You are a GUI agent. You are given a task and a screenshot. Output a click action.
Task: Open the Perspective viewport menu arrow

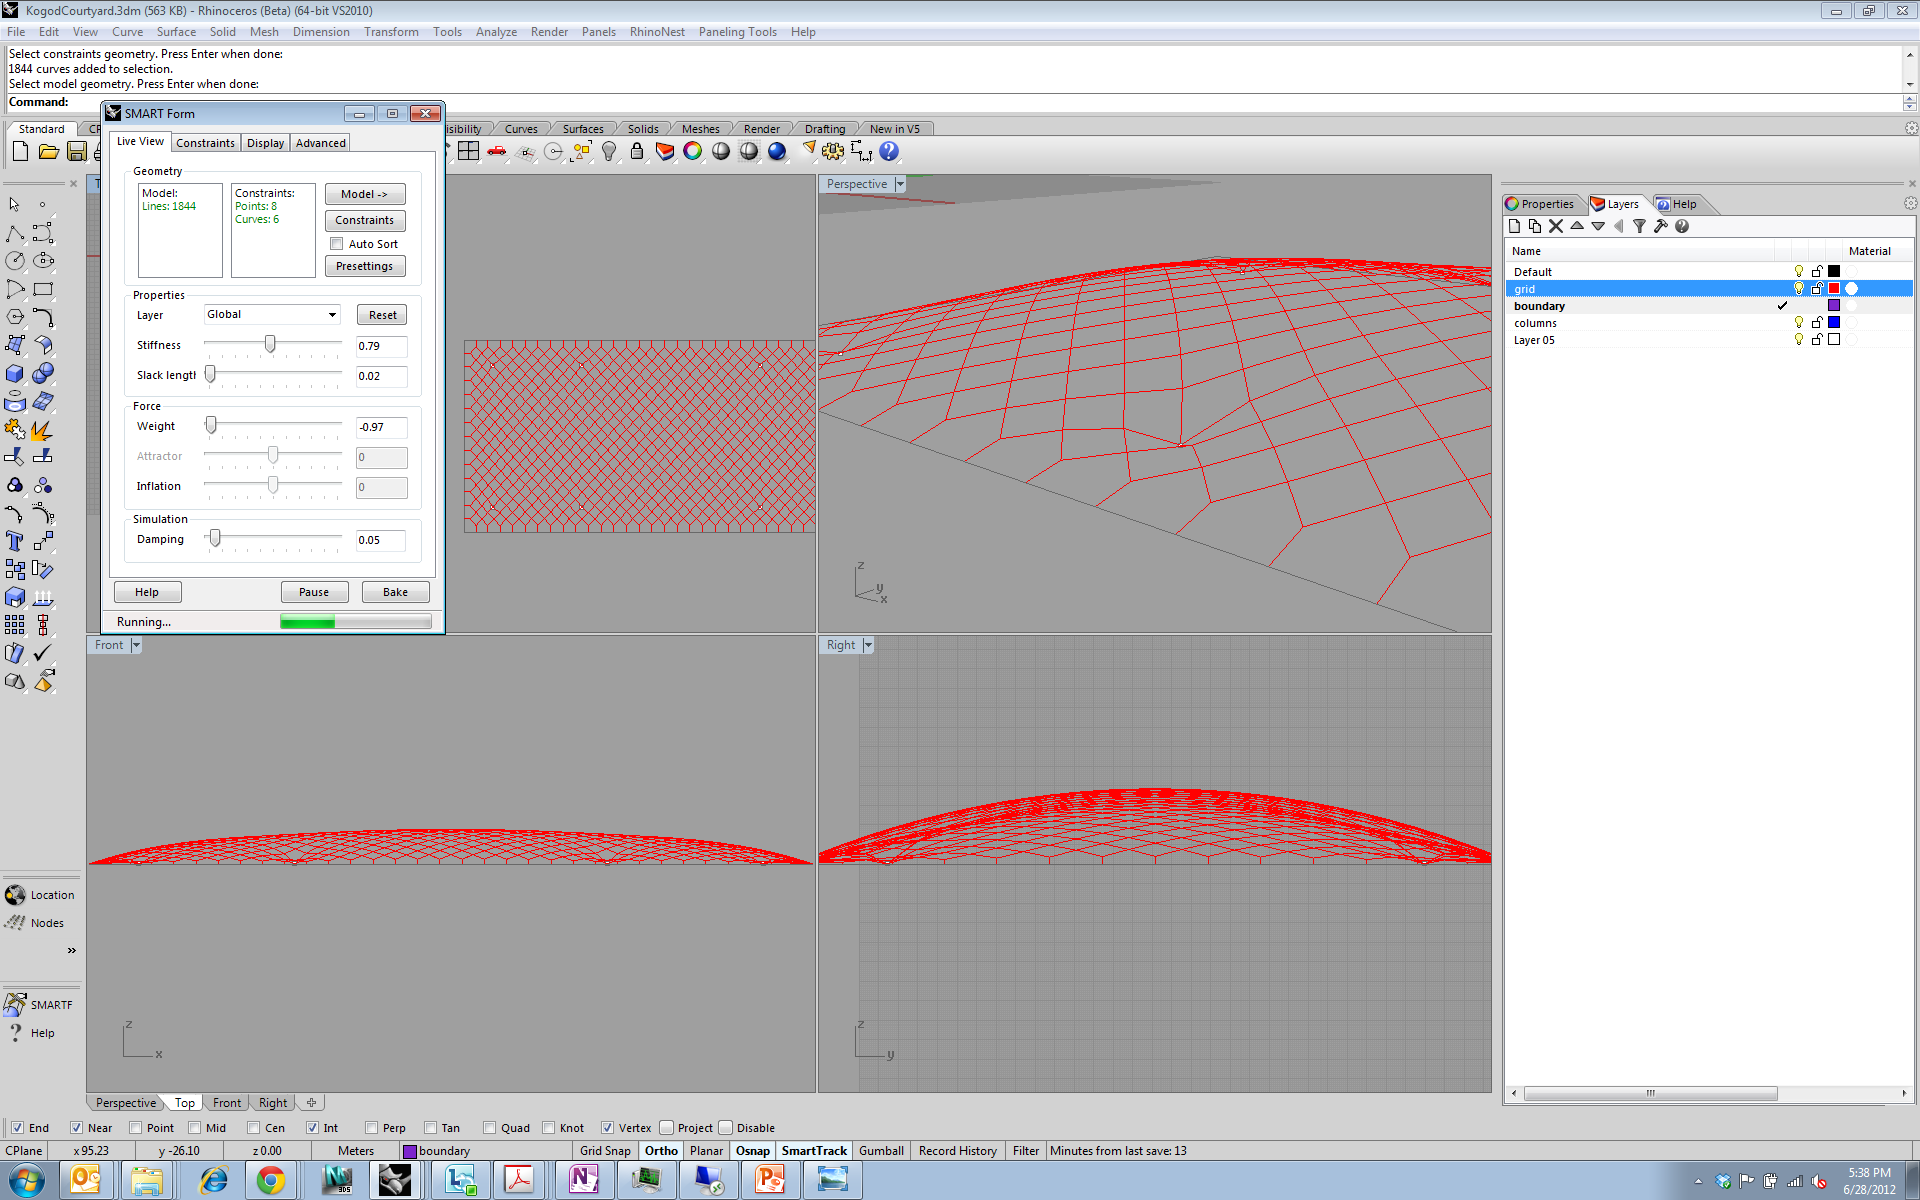click(900, 184)
